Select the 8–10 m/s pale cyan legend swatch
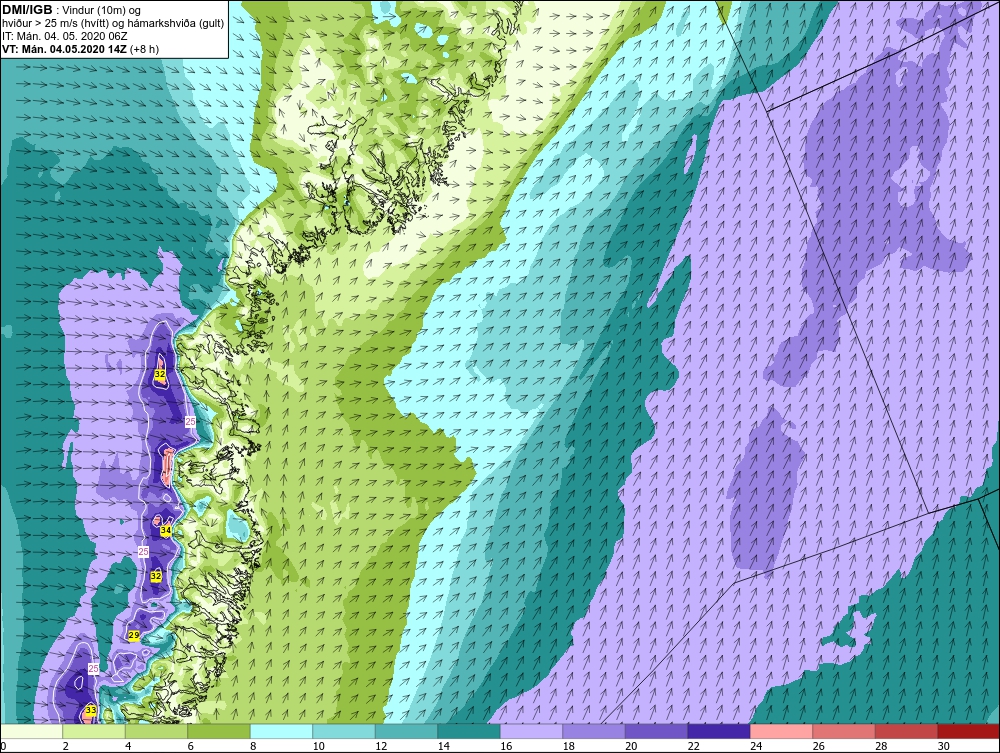 (x=281, y=731)
